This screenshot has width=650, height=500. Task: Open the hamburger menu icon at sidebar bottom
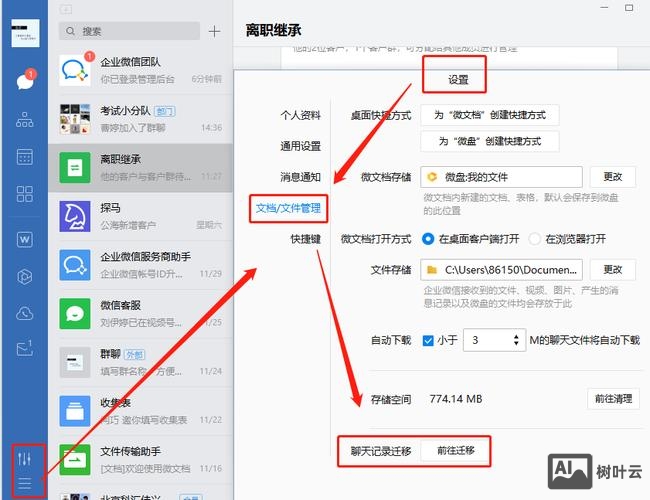click(24, 483)
